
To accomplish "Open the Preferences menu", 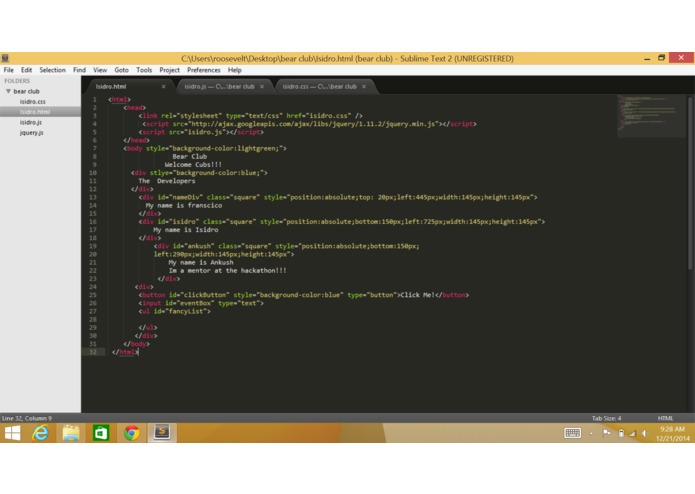I will [x=203, y=70].
